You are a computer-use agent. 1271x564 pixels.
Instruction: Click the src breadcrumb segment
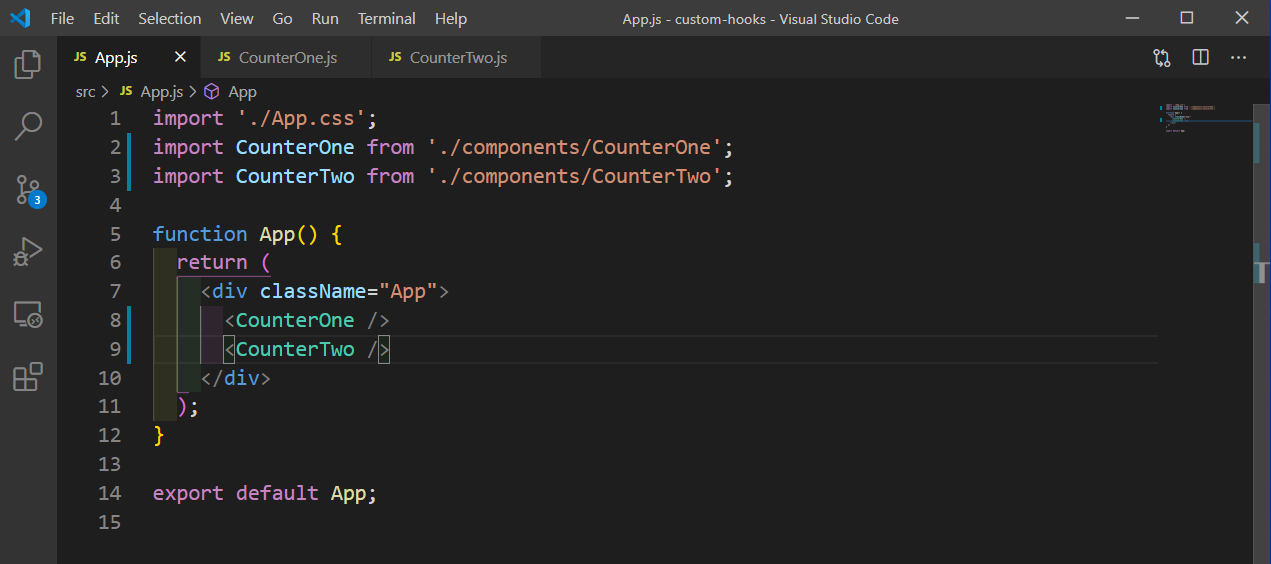click(x=86, y=91)
